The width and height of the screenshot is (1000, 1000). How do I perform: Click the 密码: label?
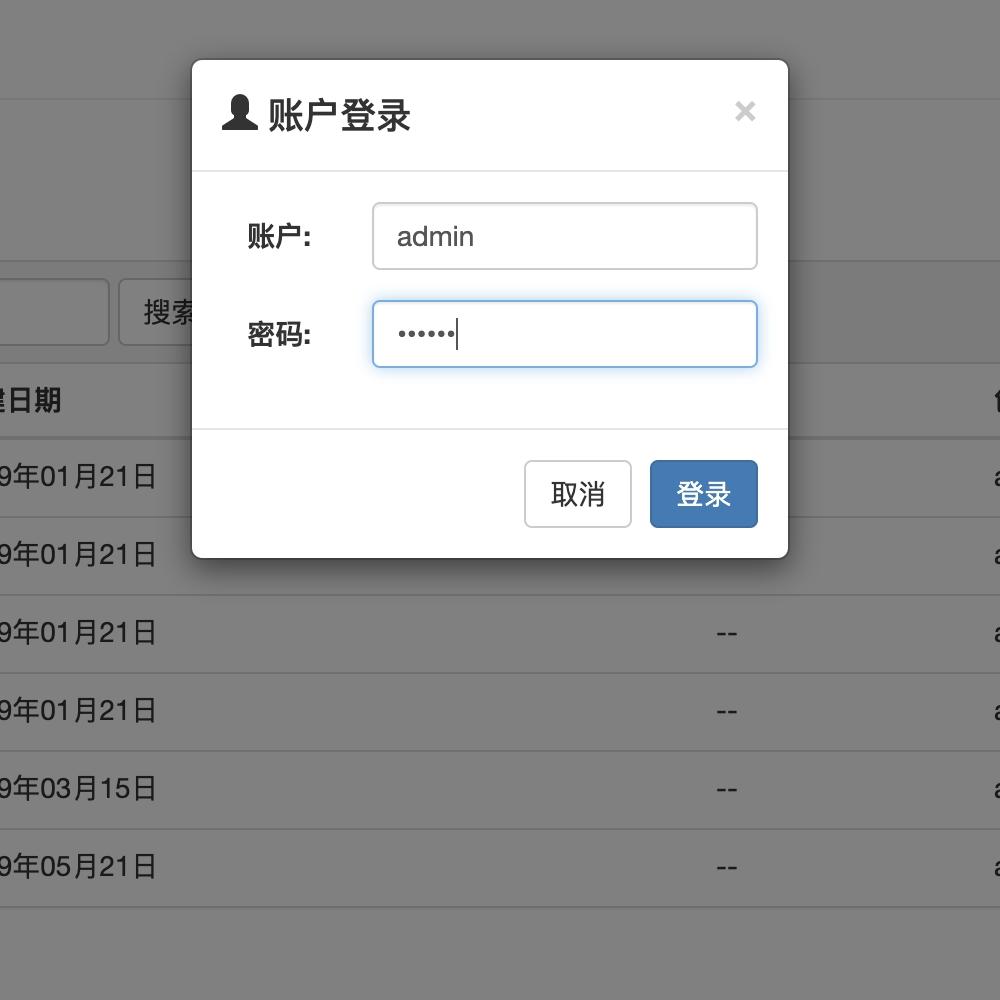(x=279, y=334)
